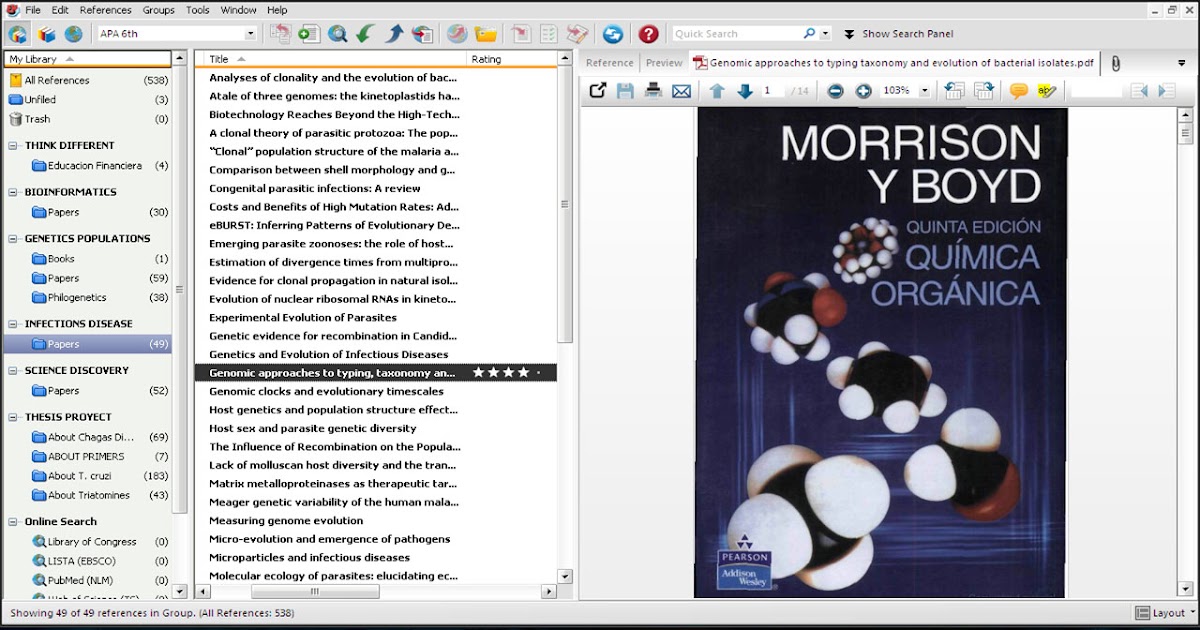Sort references by Title column header

(x=331, y=59)
